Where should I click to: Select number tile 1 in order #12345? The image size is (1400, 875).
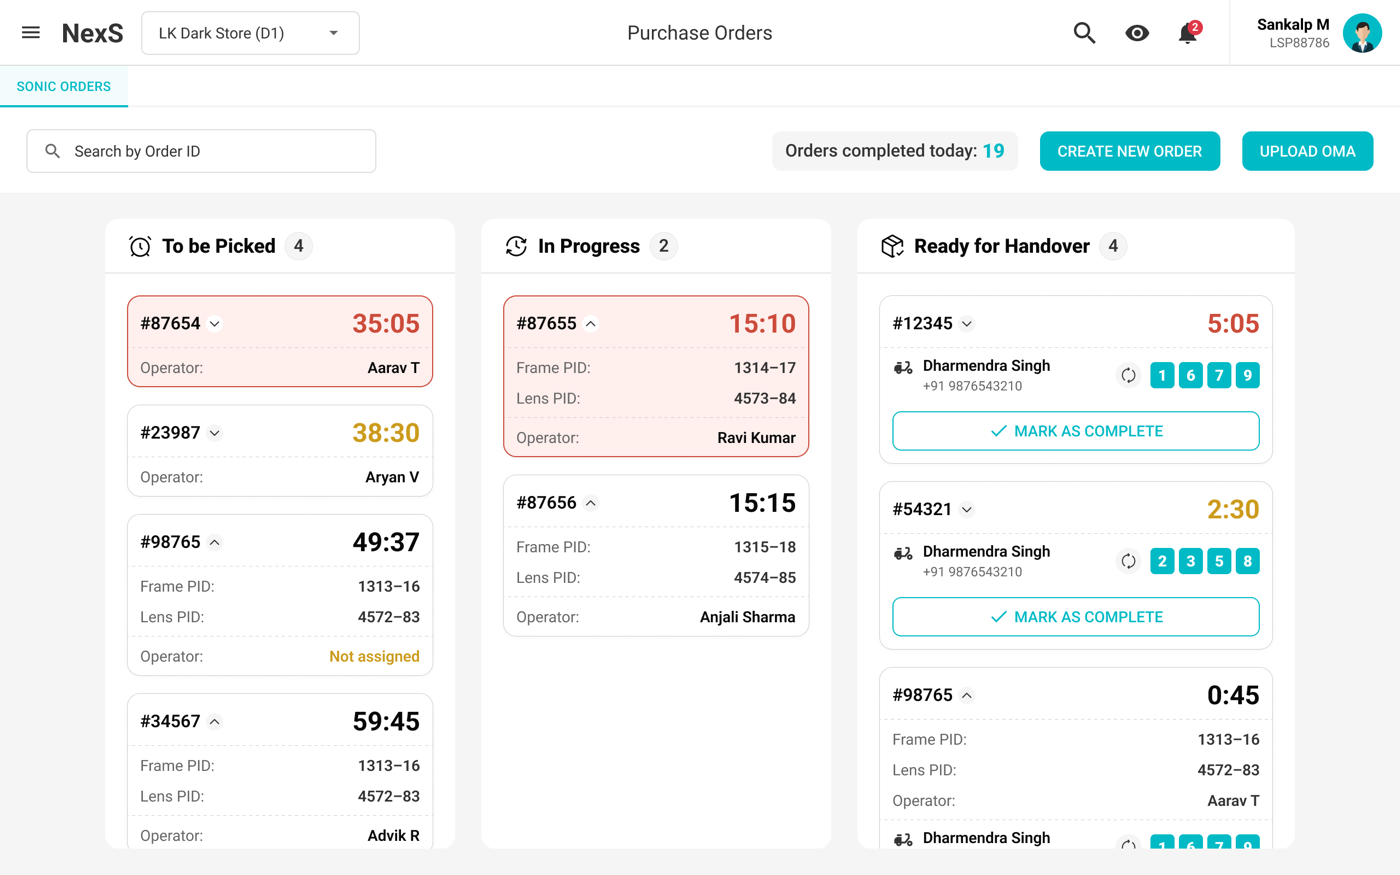1162,375
